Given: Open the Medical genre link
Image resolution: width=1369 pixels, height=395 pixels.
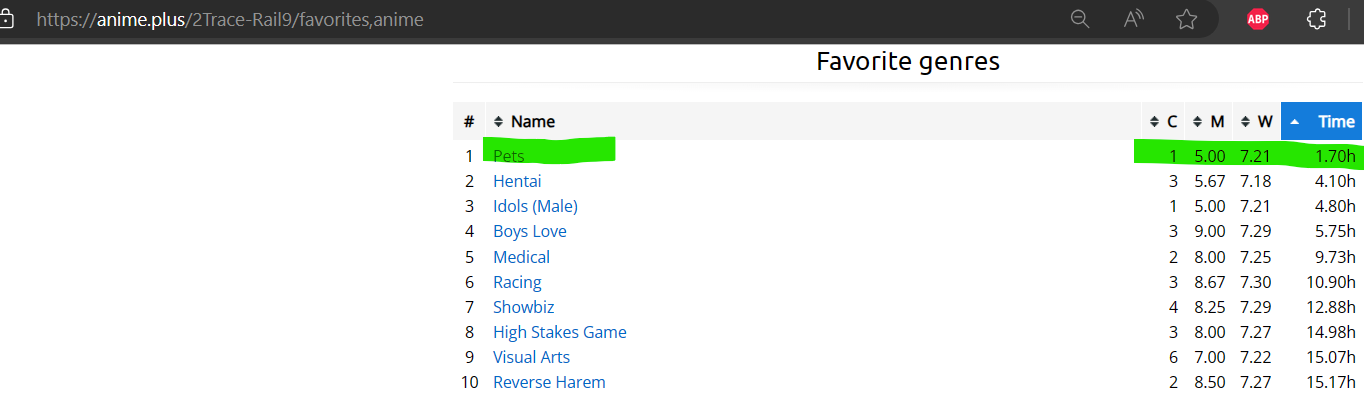Looking at the screenshot, I should tap(521, 257).
